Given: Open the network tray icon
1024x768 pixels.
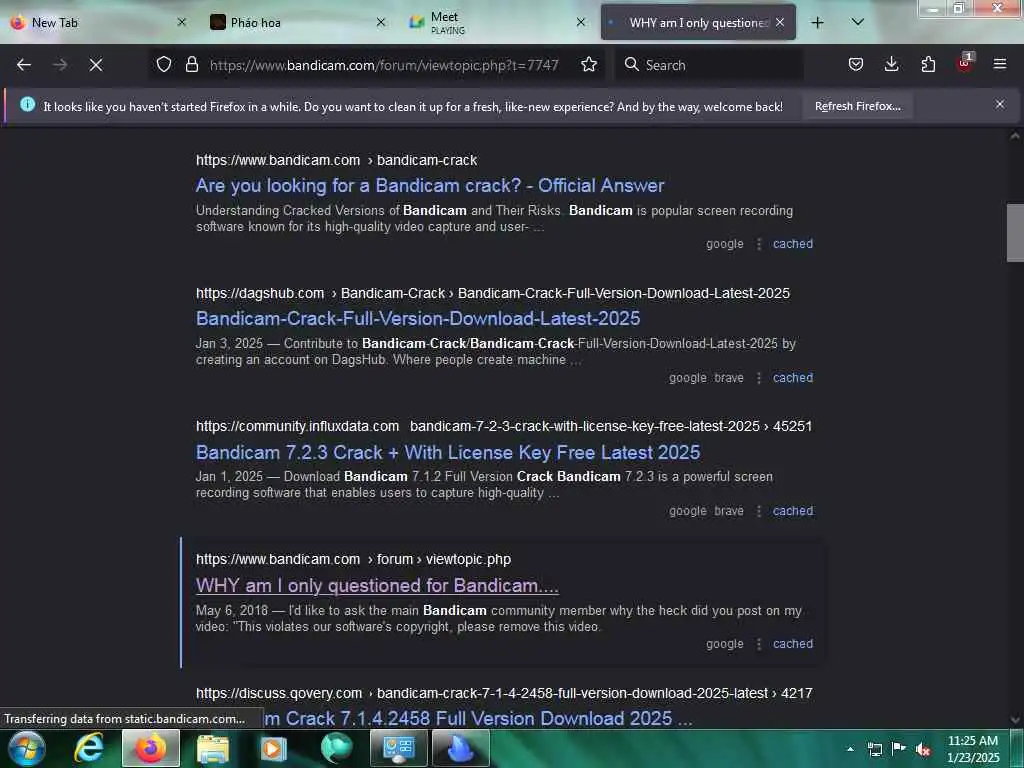Looking at the screenshot, I should [x=874, y=749].
